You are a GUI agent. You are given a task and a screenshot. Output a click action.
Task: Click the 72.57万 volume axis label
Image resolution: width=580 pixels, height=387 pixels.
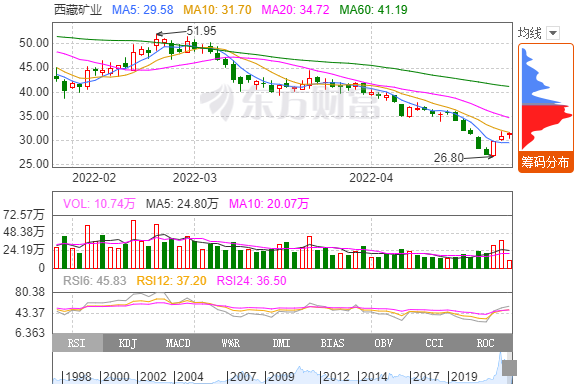pyautogui.click(x=24, y=215)
